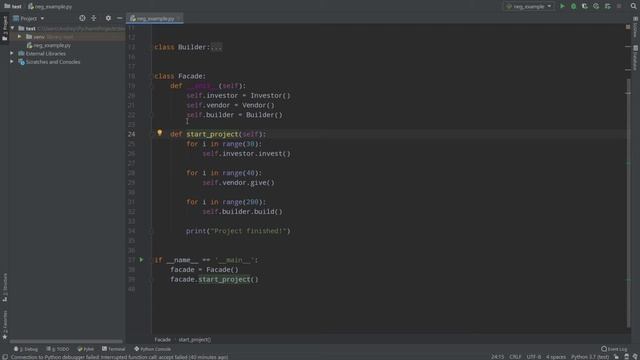Image resolution: width=640 pixels, height=360 pixels.
Task: Open the Structure vertical sidebar tab
Action: click(4, 288)
